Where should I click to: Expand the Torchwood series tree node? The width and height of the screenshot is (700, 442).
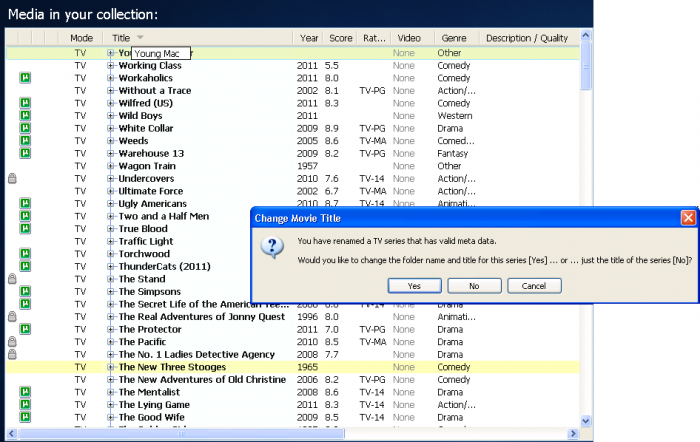click(110, 254)
